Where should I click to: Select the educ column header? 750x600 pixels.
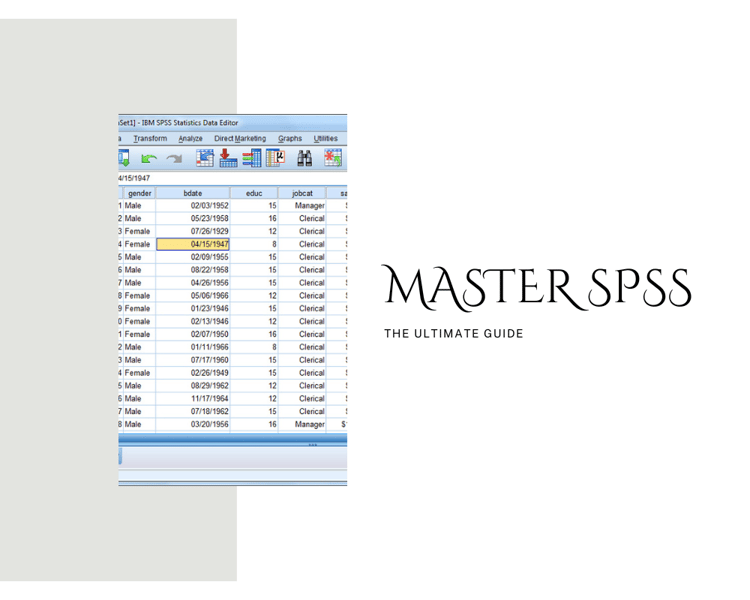click(254, 193)
